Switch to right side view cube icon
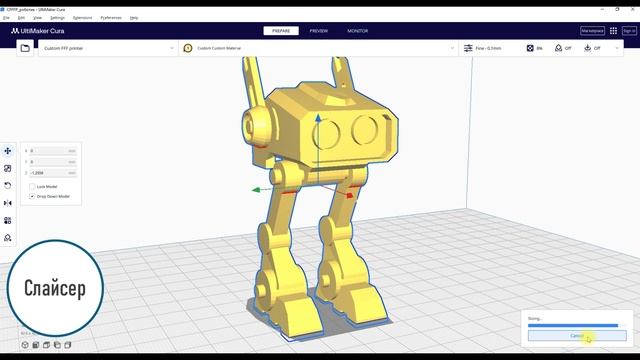The height and width of the screenshot is (360, 640). (68, 345)
